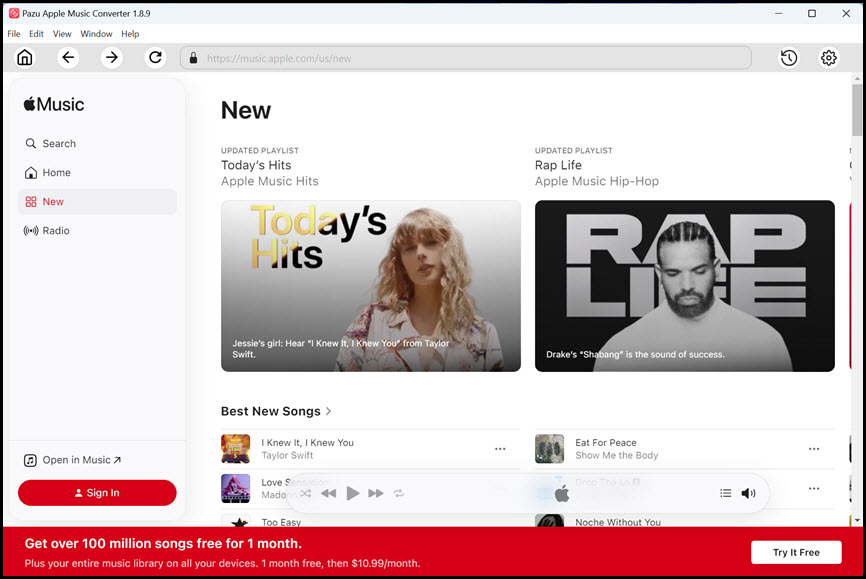Click the Best New Songs heading link
866x579 pixels.
click(271, 411)
